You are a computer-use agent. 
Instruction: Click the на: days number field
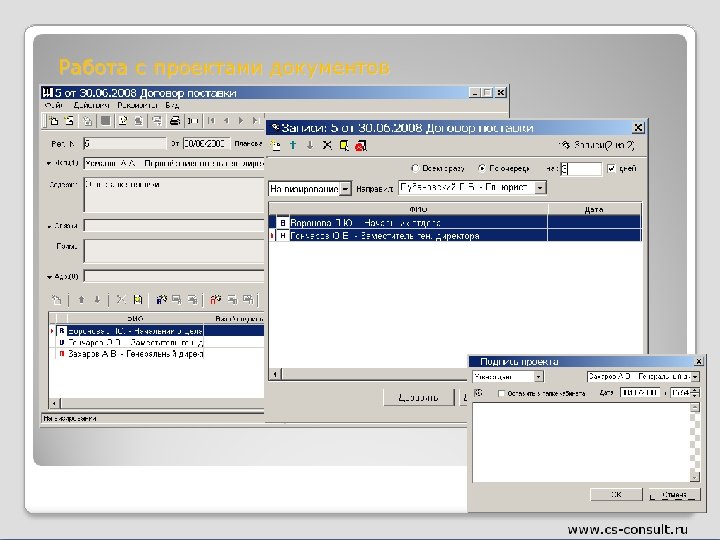pyautogui.click(x=581, y=169)
